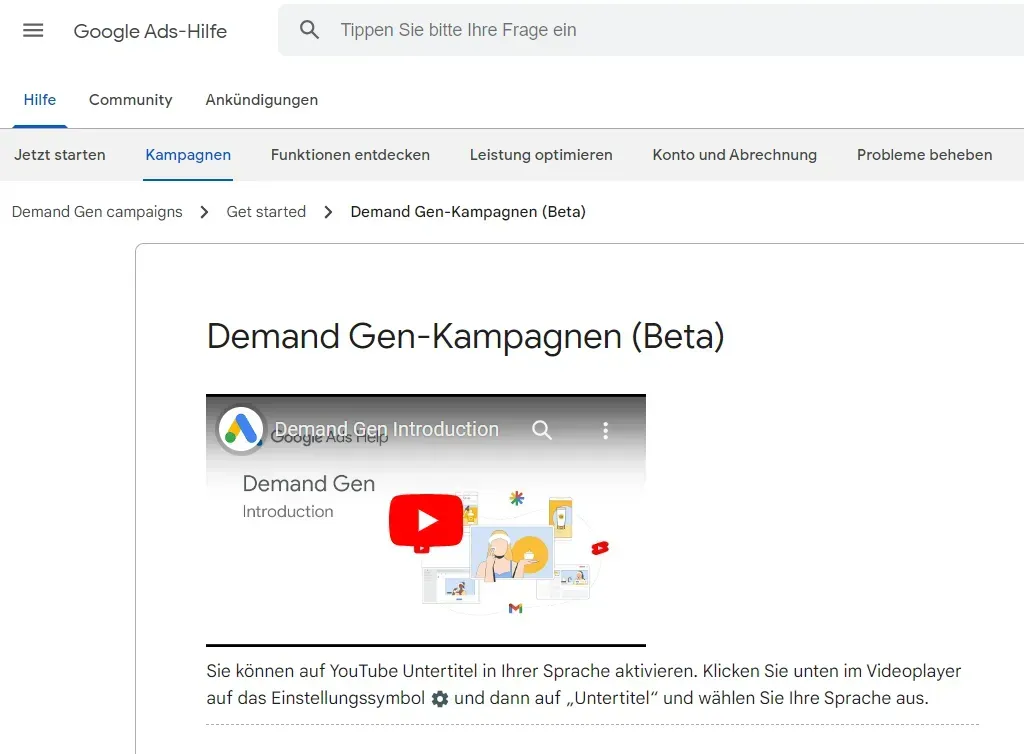Select the Kampagnen menu item
1024x754 pixels.
pyautogui.click(x=188, y=155)
